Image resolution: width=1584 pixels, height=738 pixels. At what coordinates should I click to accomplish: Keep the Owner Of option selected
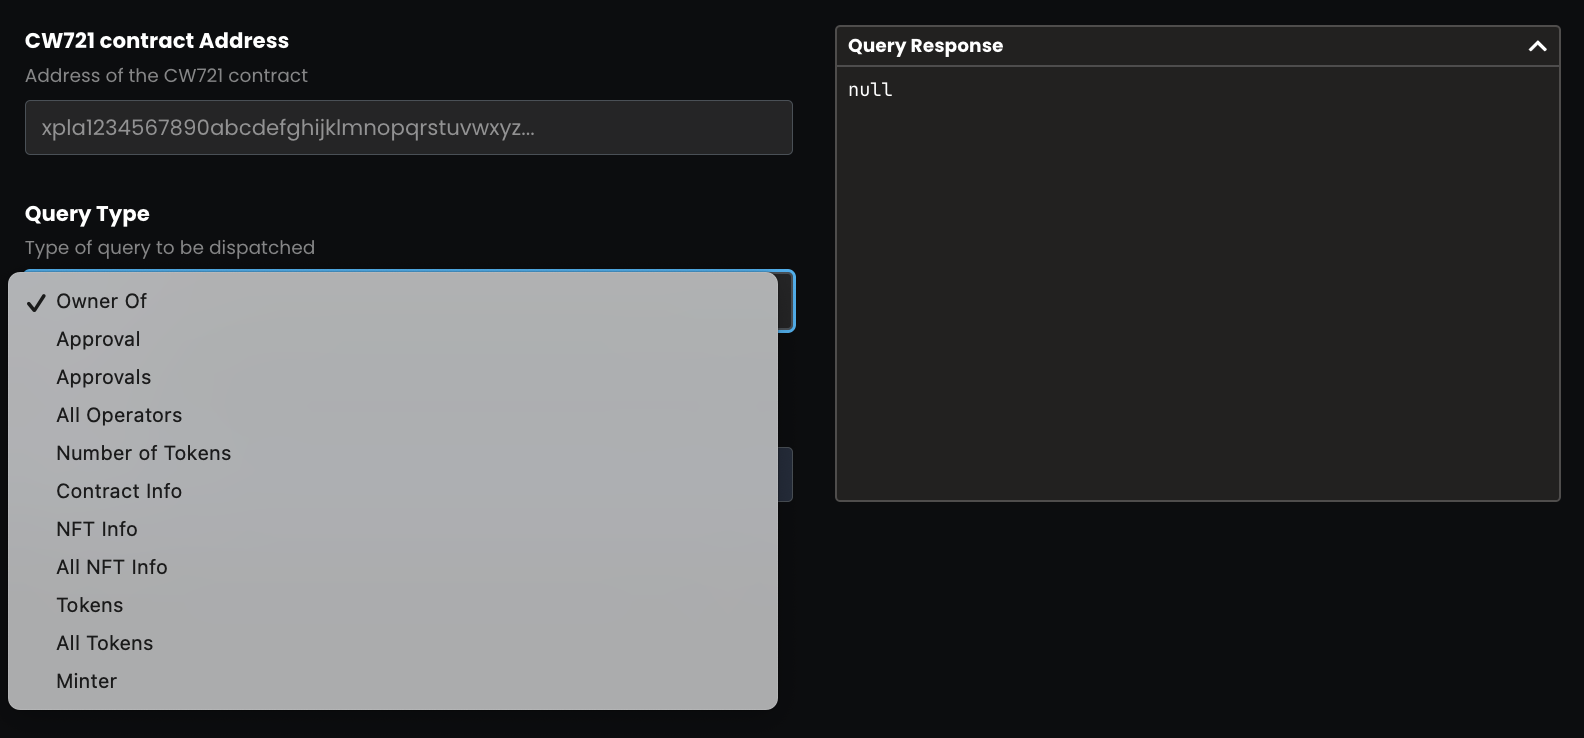[101, 302]
